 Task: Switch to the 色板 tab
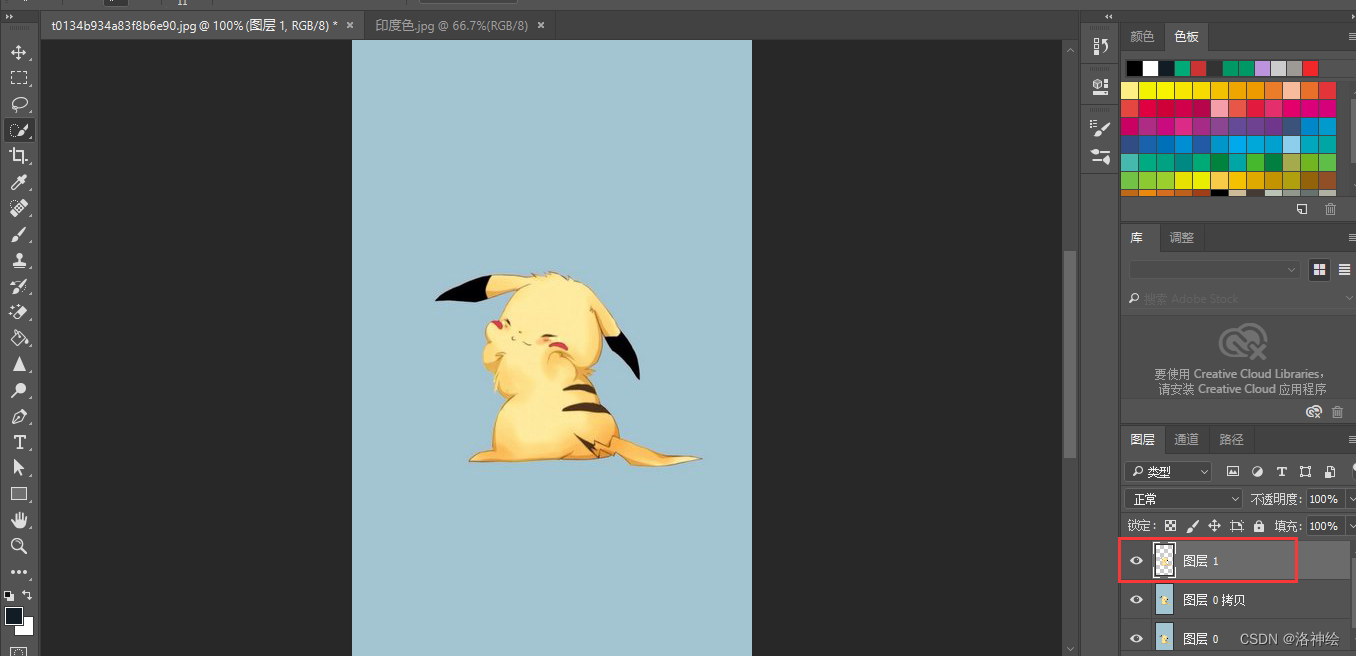(1186, 37)
